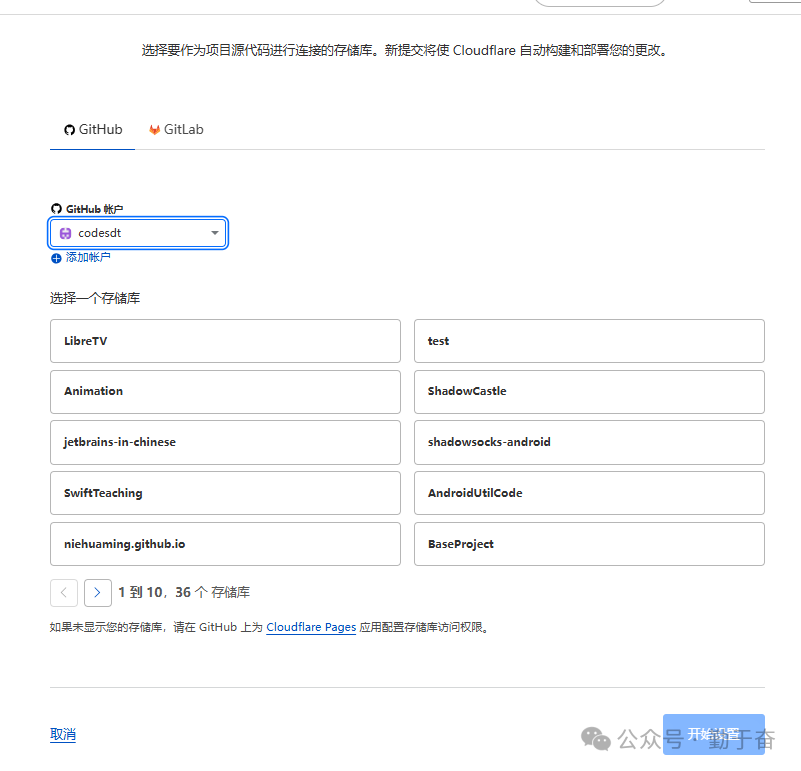Viewport: 801px width, 771px height.
Task: Open the GitHub account dropdown
Action: click(137, 232)
